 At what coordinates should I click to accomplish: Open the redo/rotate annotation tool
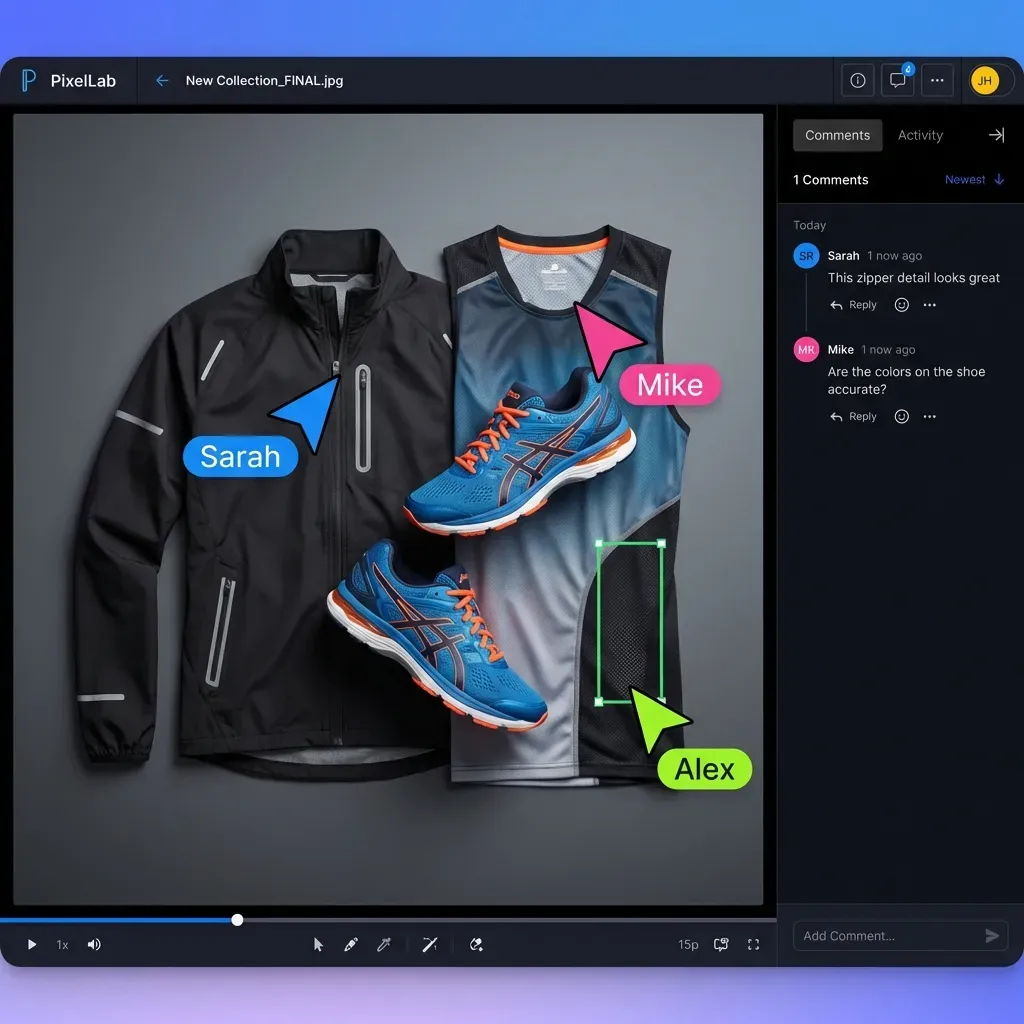coord(476,944)
